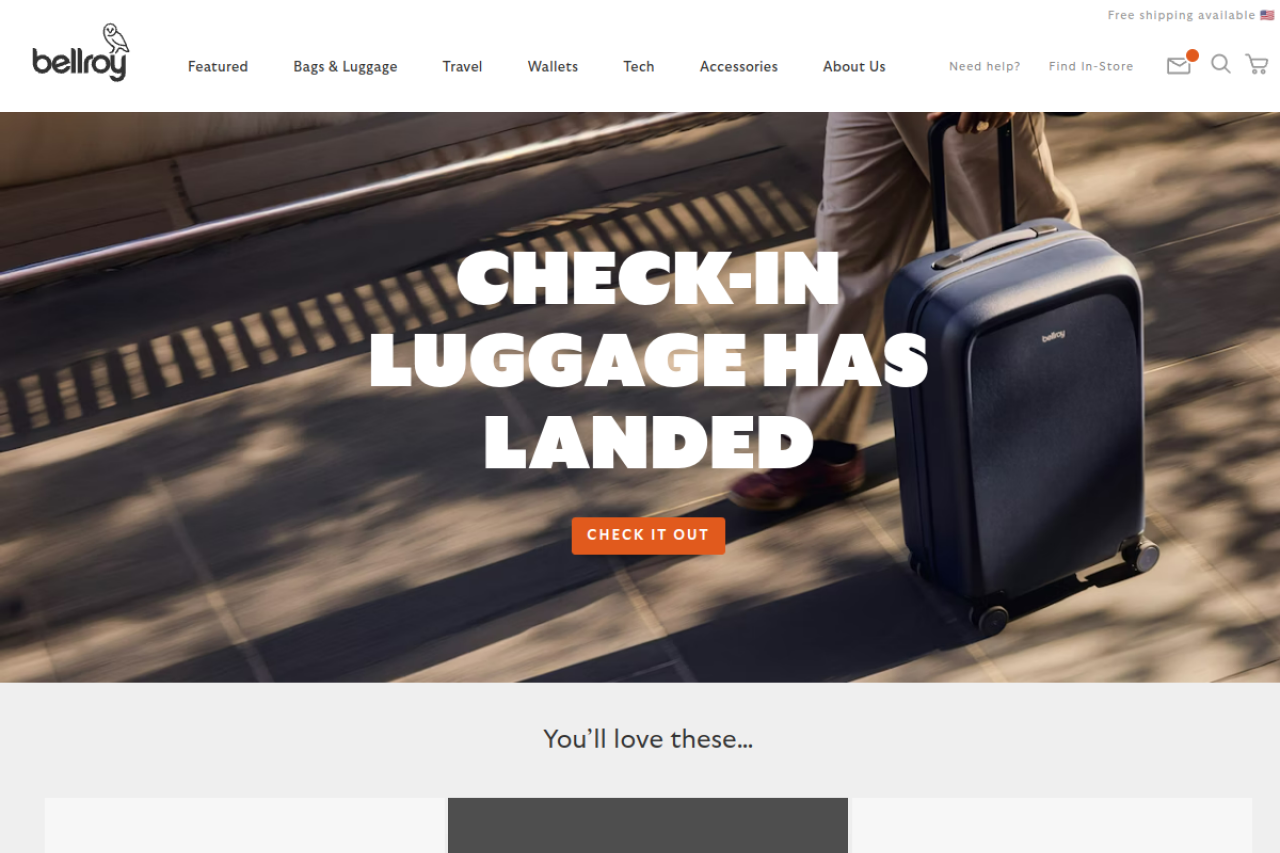The height and width of the screenshot is (853, 1280).
Task: Click the US flag region icon
Action: pyautogui.click(x=1267, y=15)
